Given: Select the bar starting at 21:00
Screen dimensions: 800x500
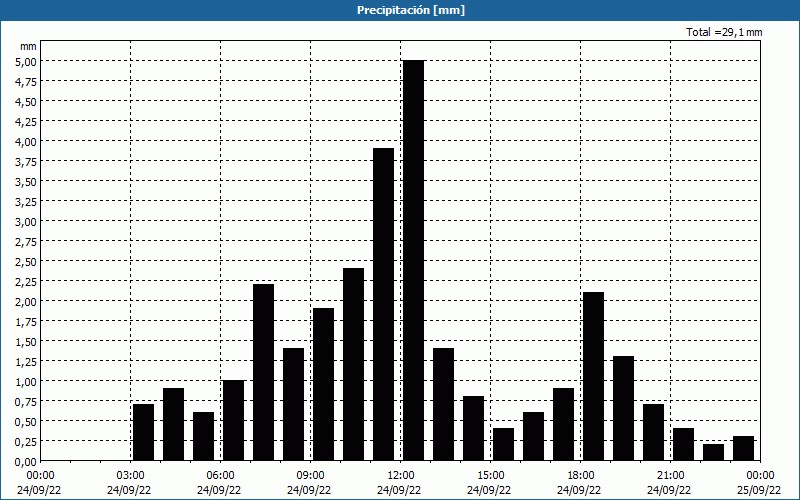Looking at the screenshot, I should tap(684, 444).
